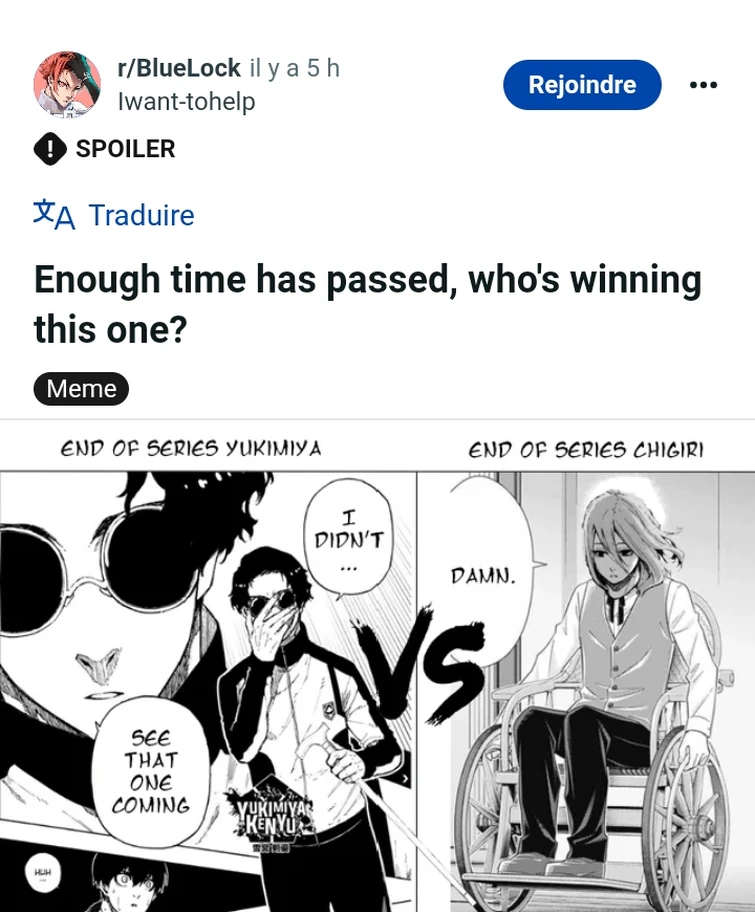Open the r/BlueLock subreddit link
The height and width of the screenshot is (912, 755).
179,68
